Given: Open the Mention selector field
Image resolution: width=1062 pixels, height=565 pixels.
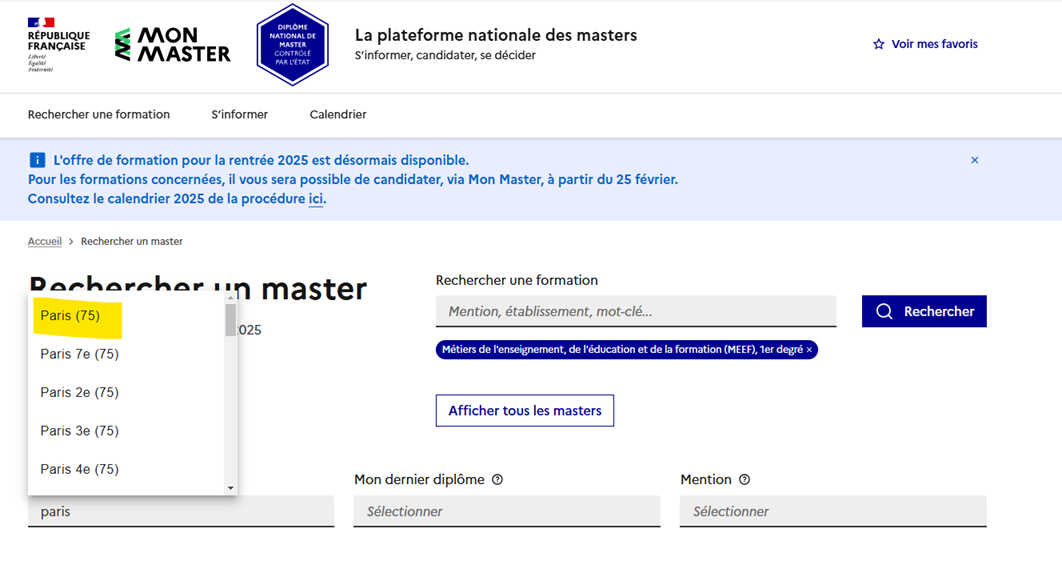Looking at the screenshot, I should tap(832, 511).
